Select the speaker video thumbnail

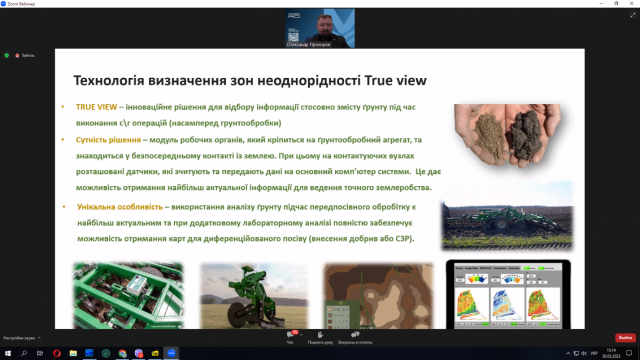320,28
